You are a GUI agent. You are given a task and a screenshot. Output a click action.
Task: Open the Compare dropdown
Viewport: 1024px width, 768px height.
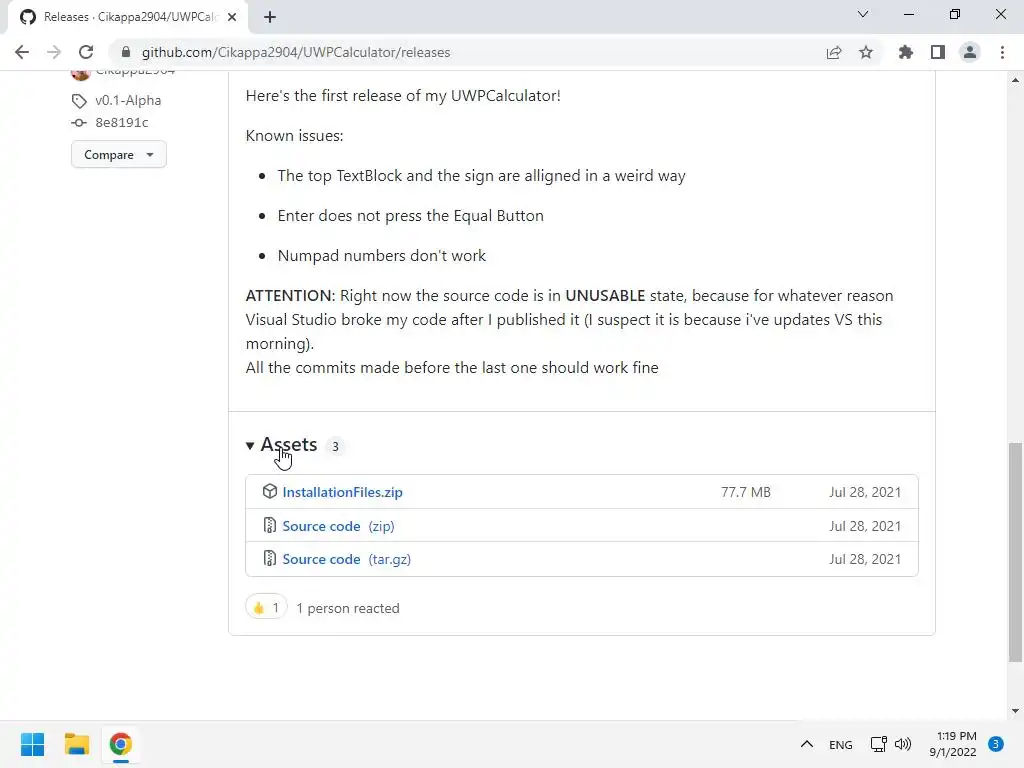(x=119, y=155)
